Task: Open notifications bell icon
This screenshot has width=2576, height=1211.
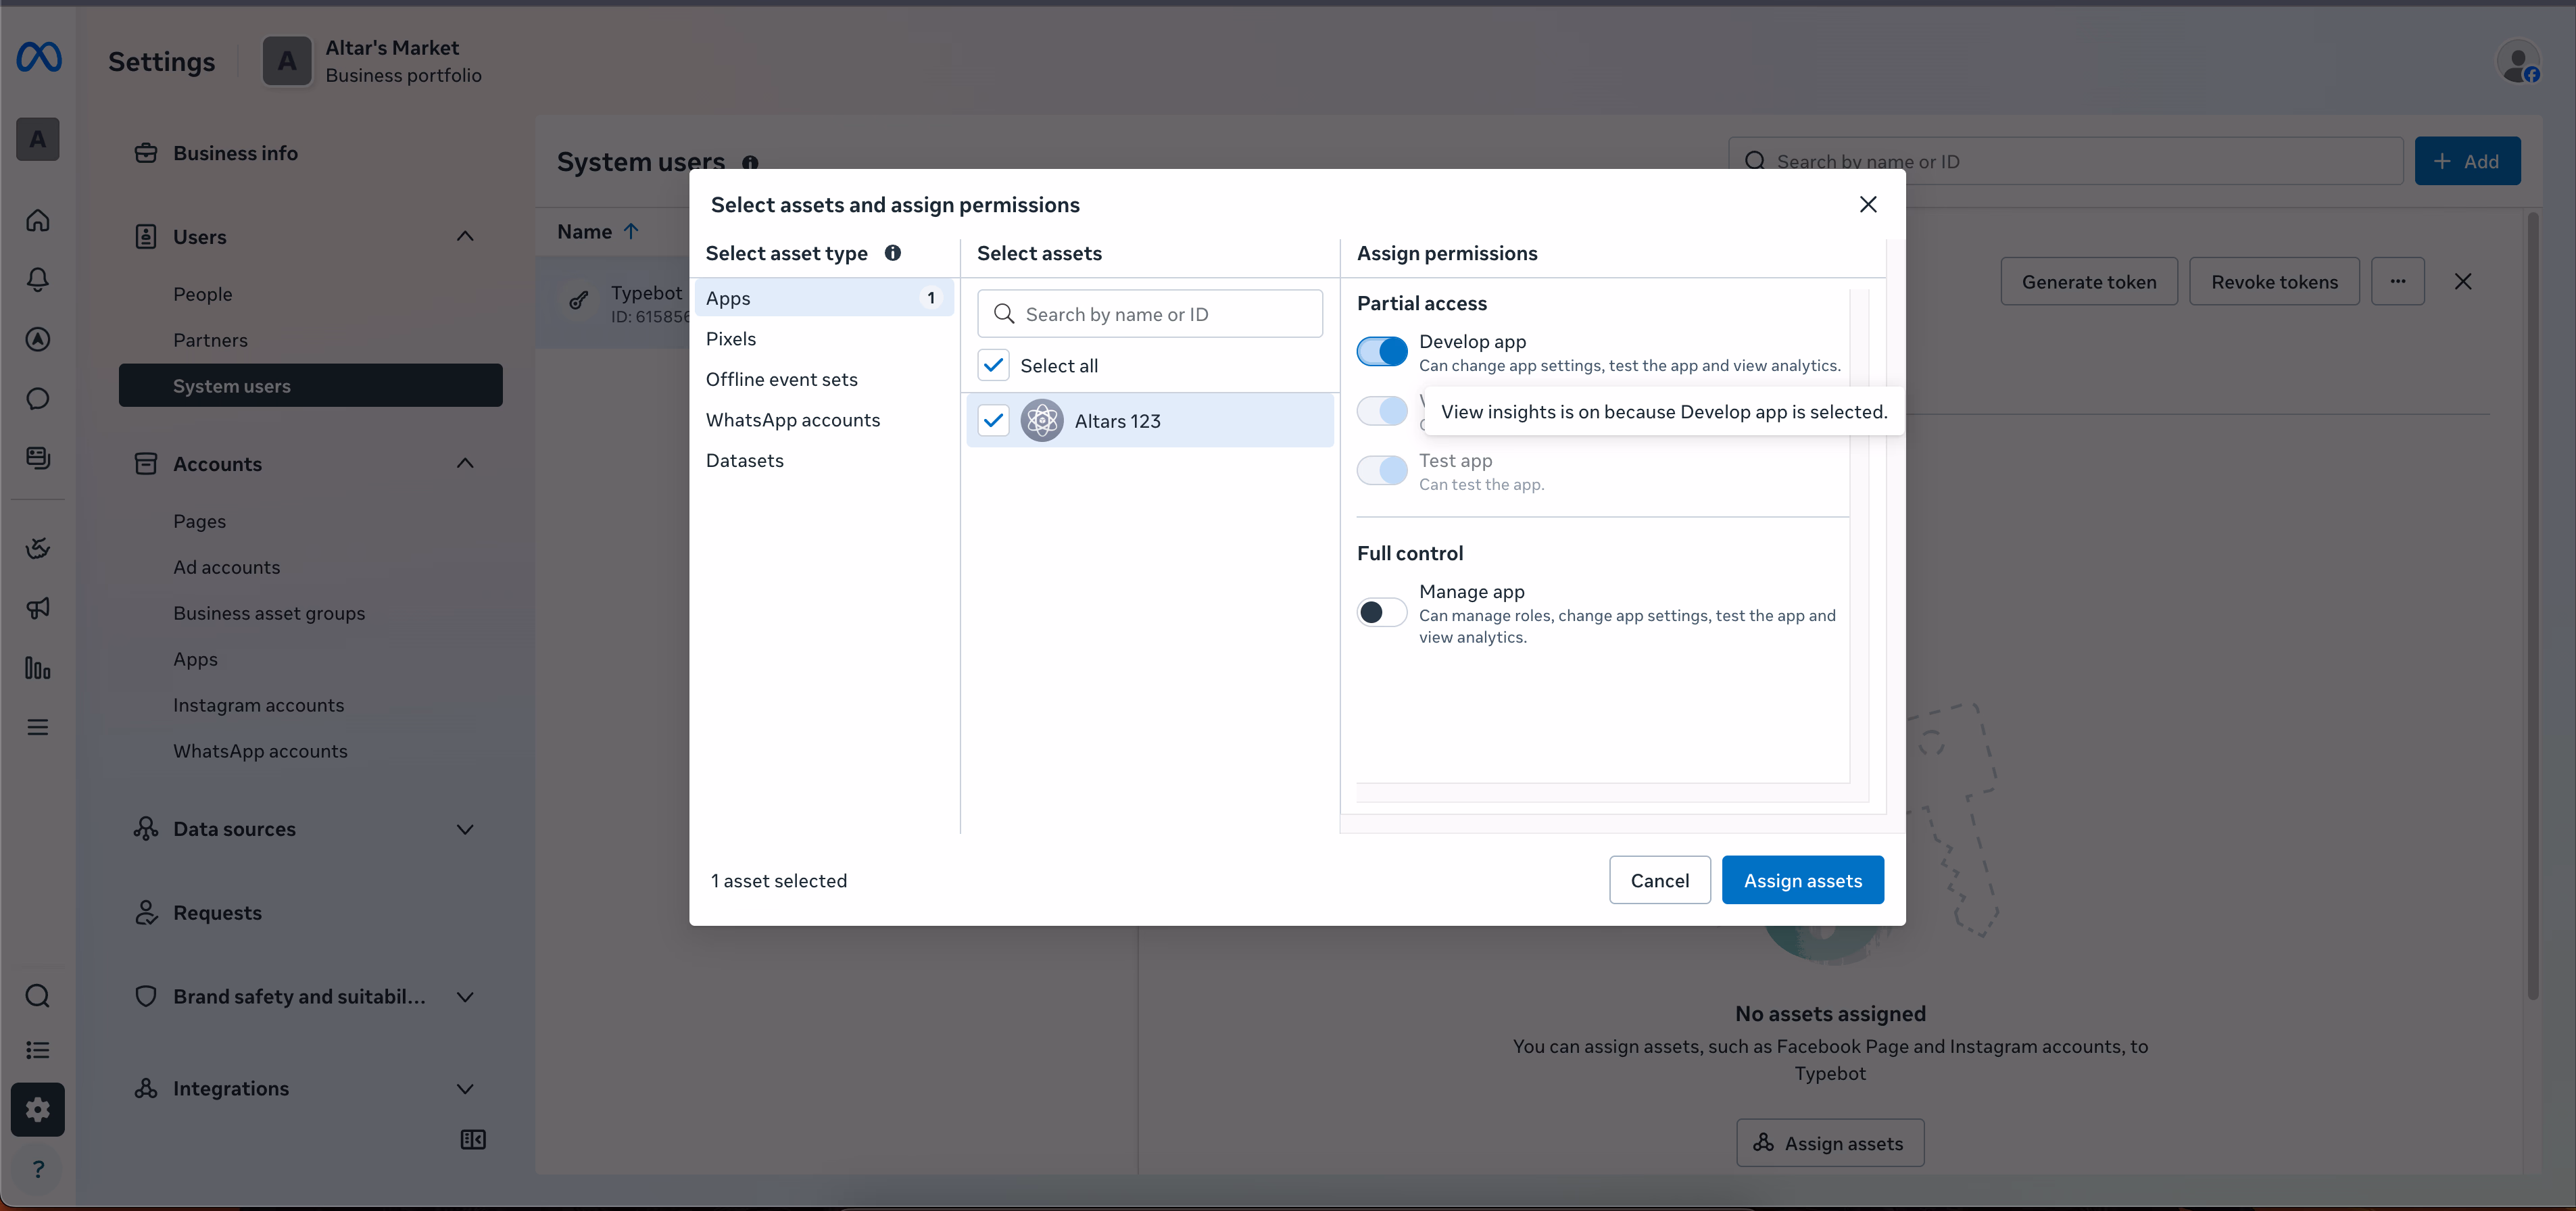Action: (x=38, y=279)
